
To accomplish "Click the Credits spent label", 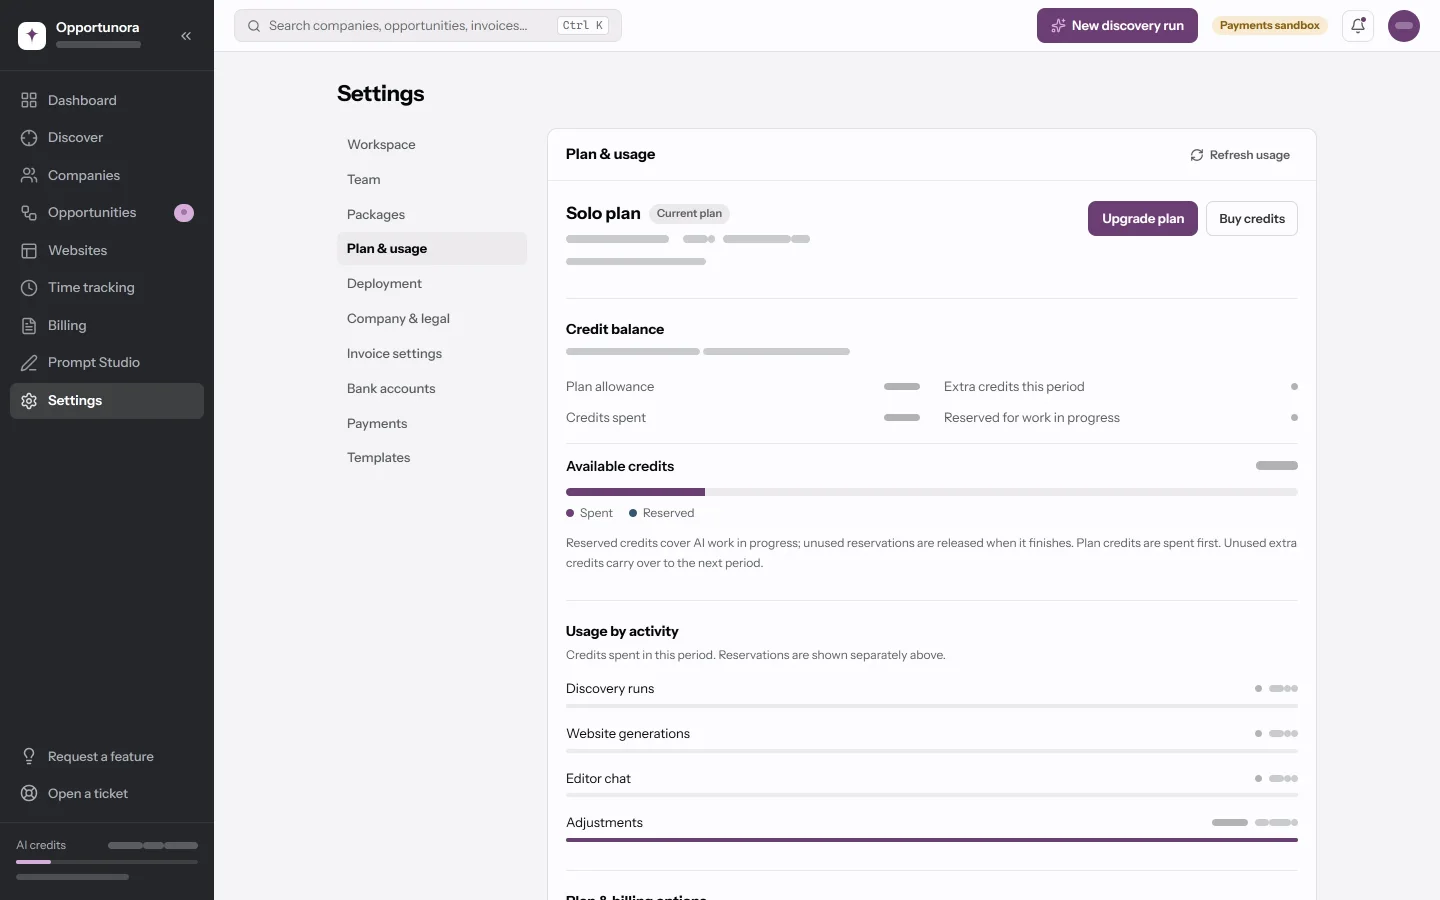I will pyautogui.click(x=606, y=418).
